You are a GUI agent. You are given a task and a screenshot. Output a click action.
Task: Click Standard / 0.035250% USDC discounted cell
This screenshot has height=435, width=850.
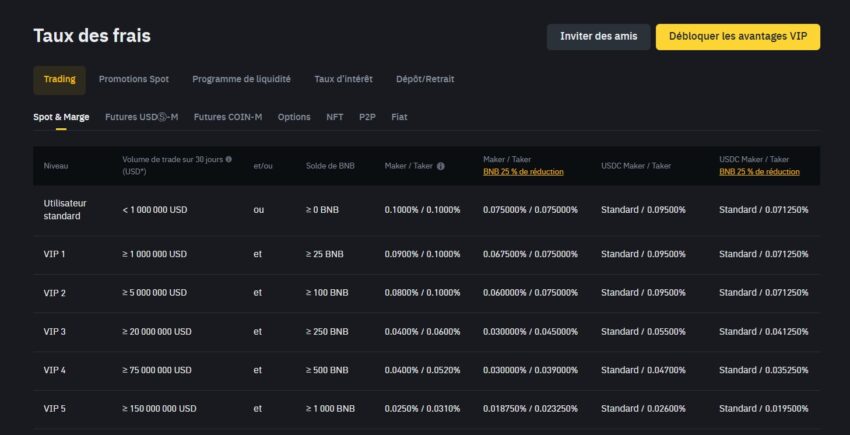tap(764, 370)
